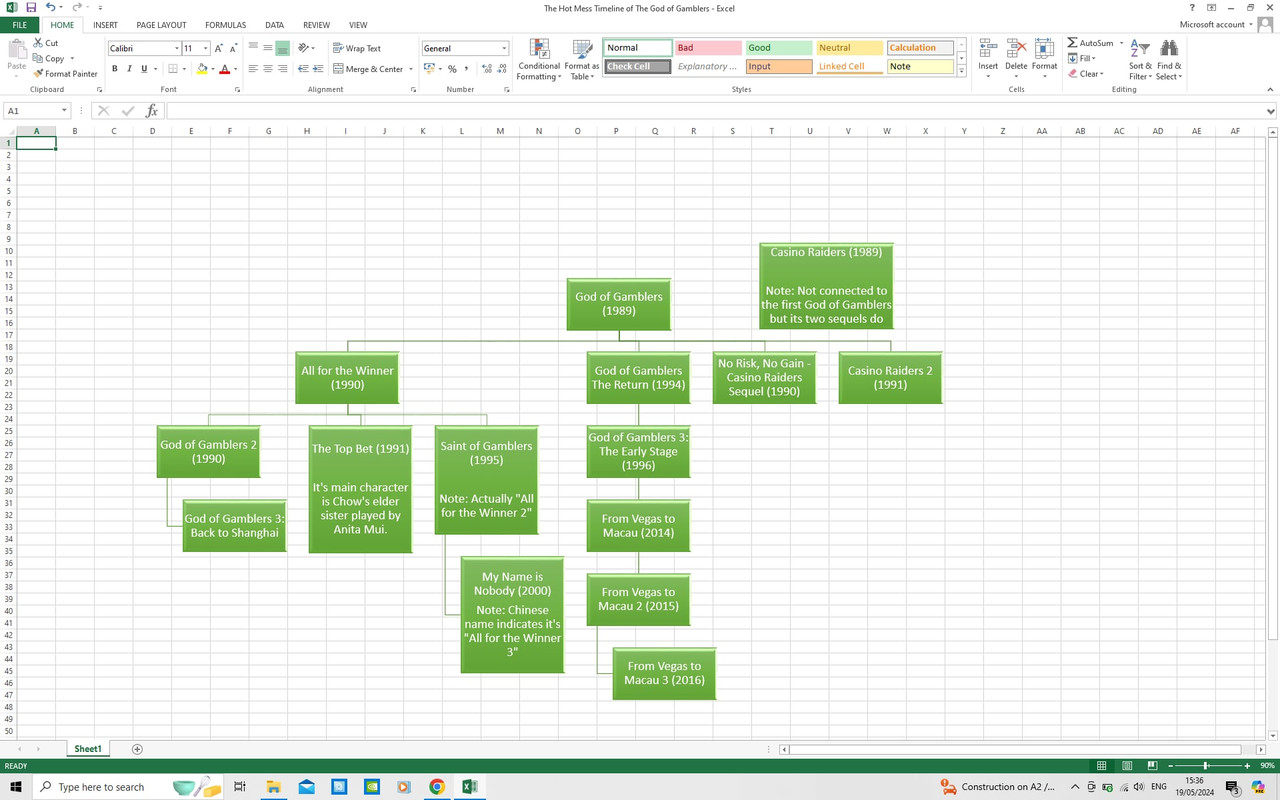Image resolution: width=1280 pixels, height=800 pixels.
Task: Switch to the INSERT tab
Action: [105, 25]
